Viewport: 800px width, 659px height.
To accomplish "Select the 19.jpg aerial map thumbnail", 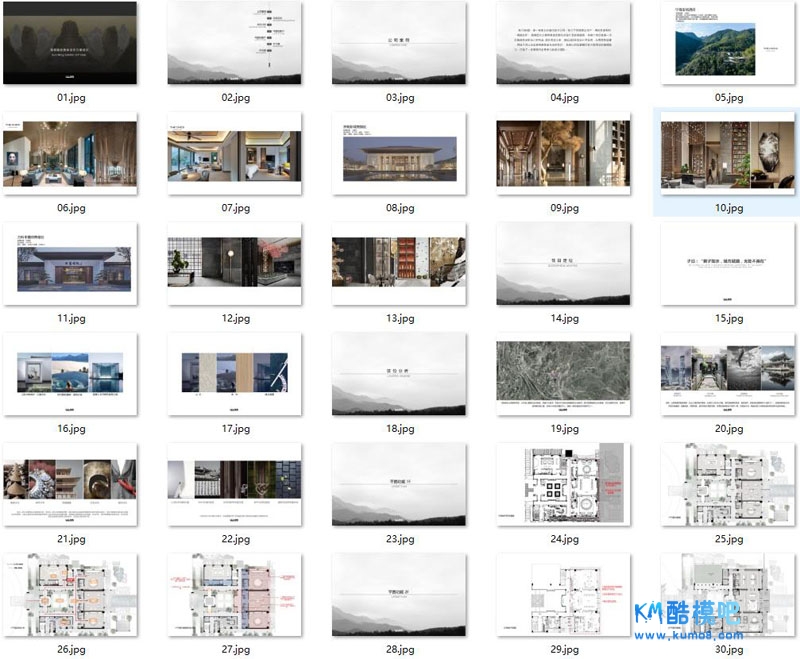I will click(x=563, y=374).
